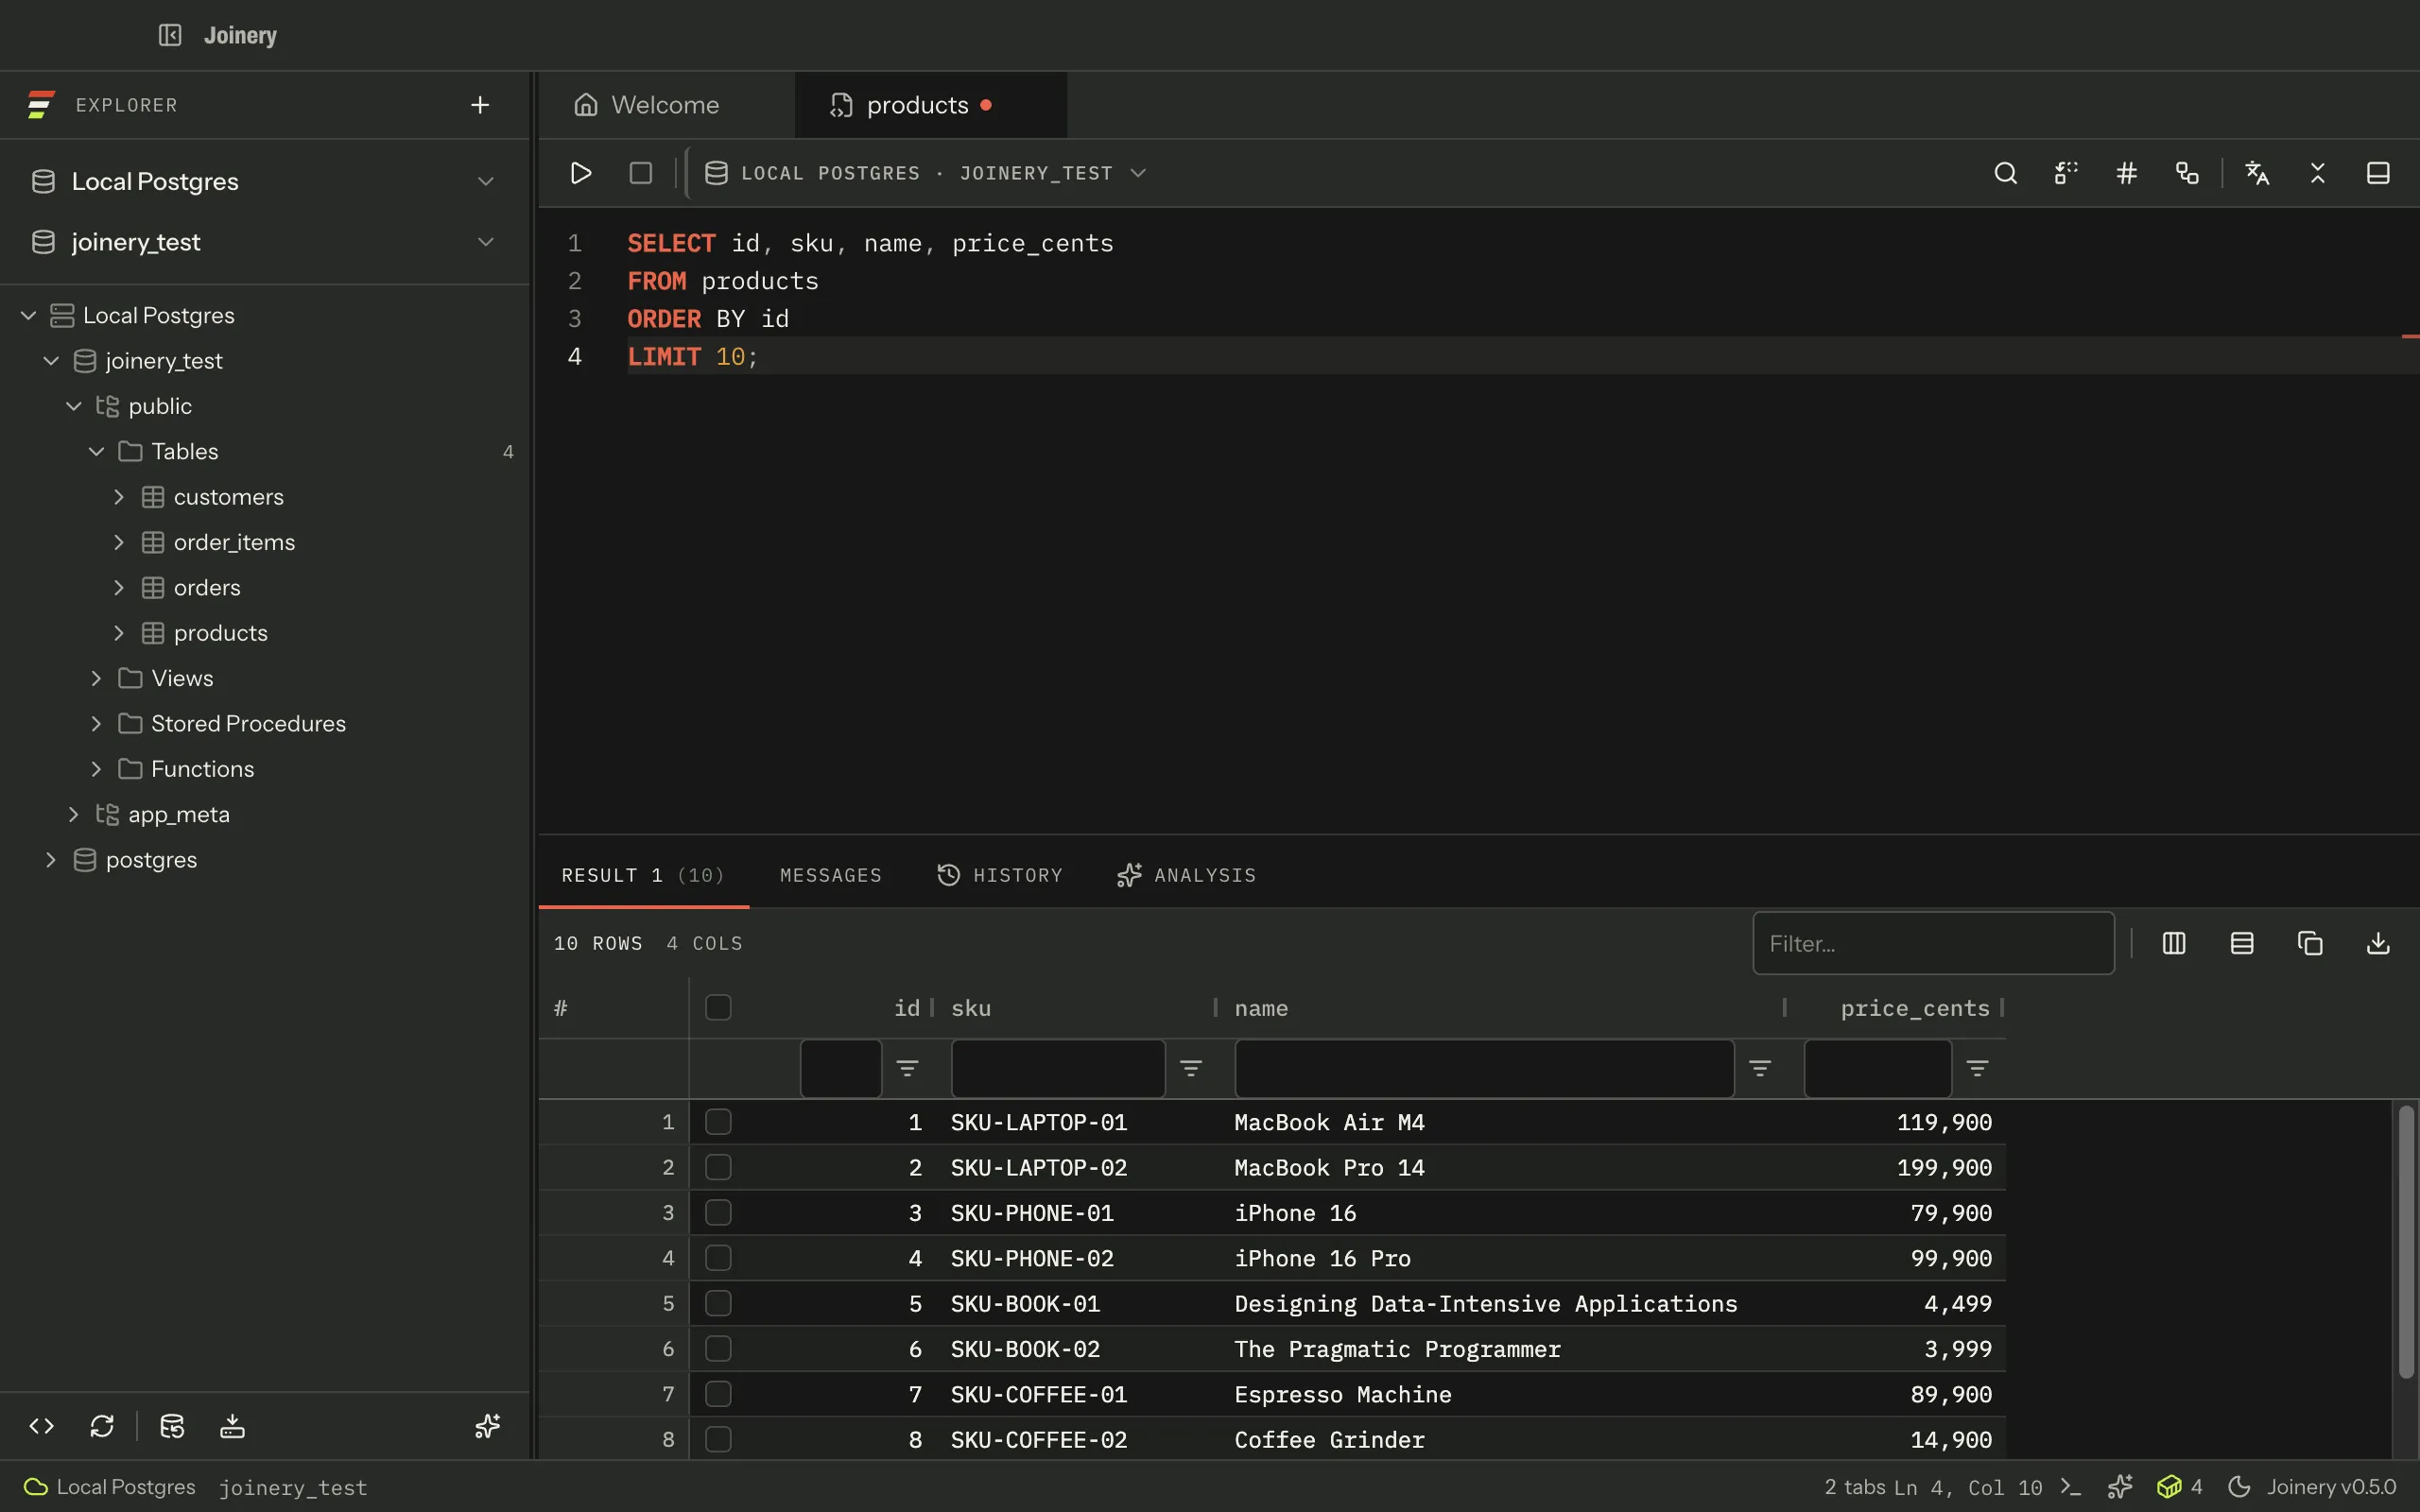Screen dimensions: 2420x1512
Task: Click the collapse arrows icon in the toolbar
Action: pos(2318,173)
